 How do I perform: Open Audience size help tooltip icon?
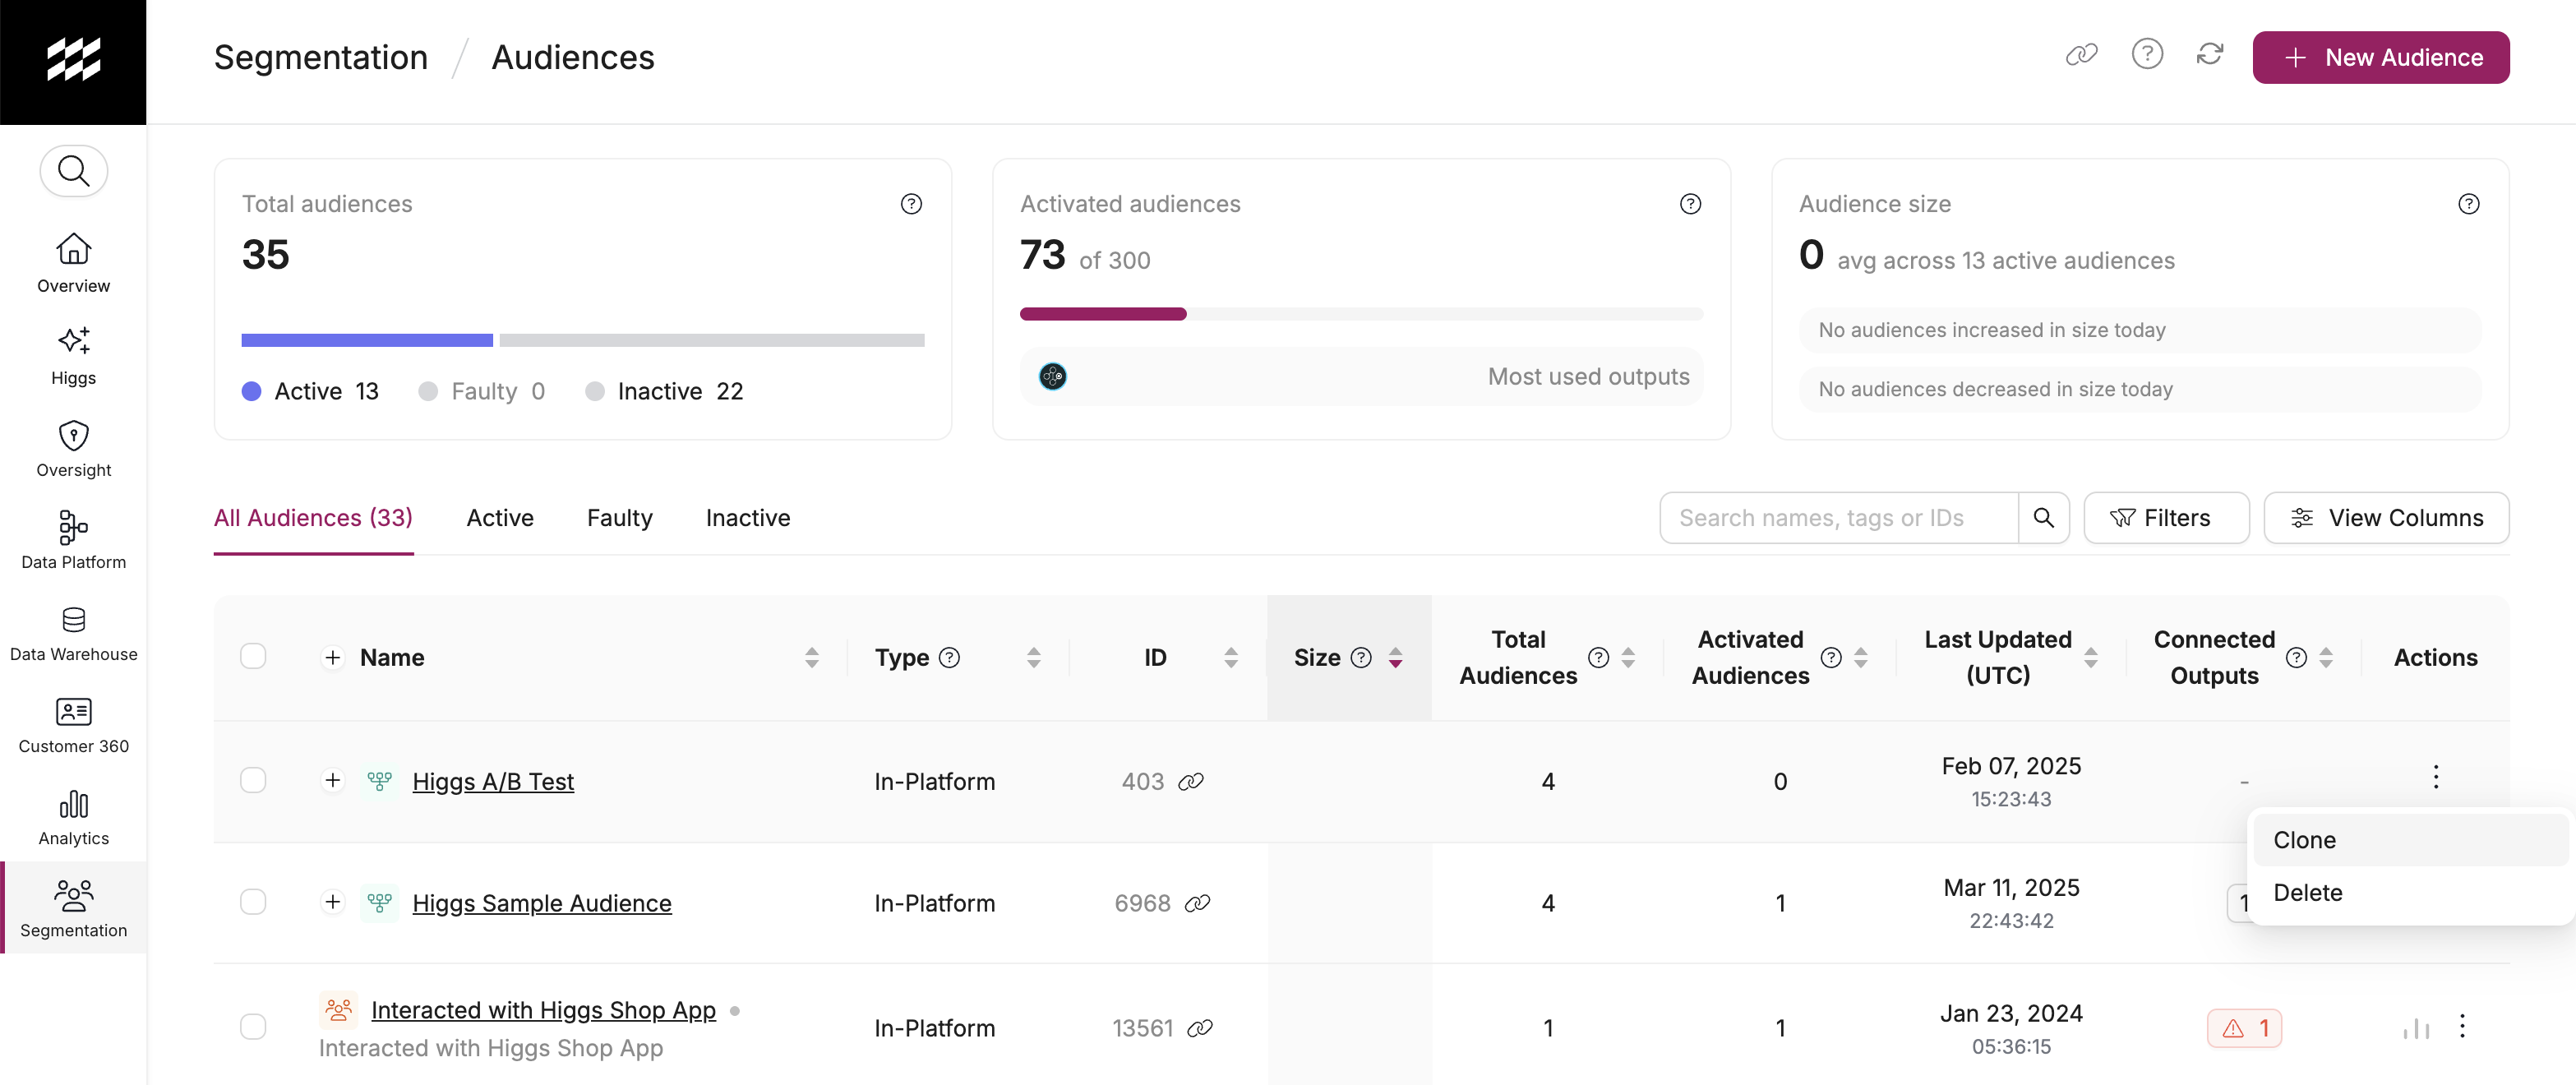click(x=2468, y=204)
